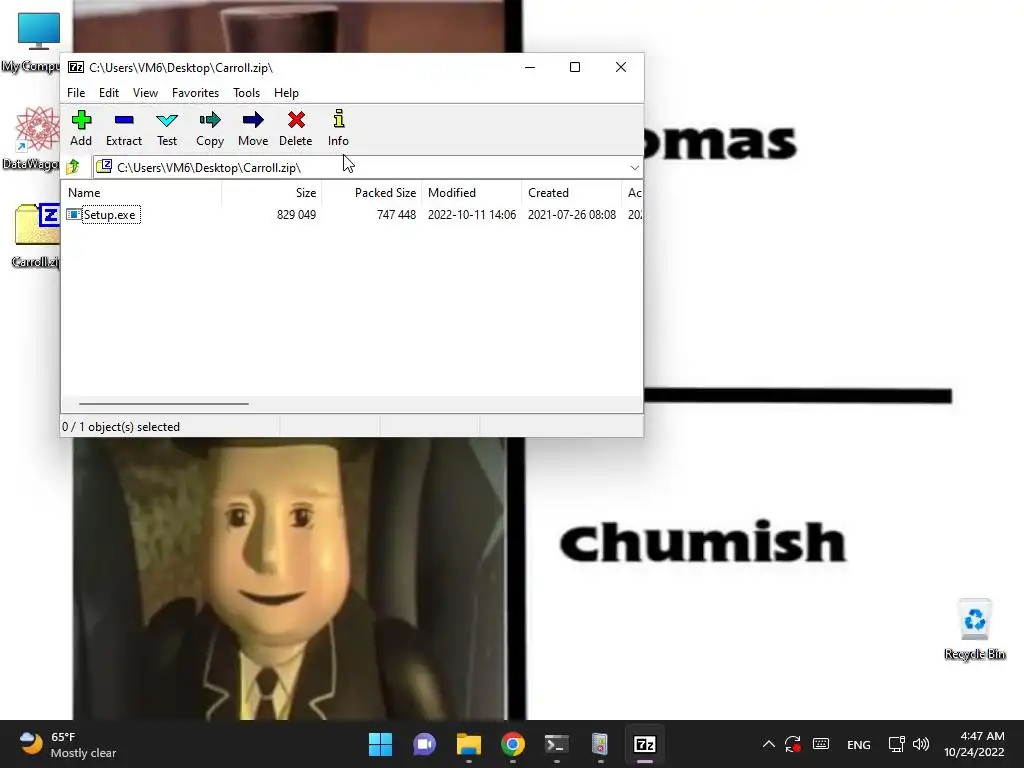Viewport: 1024px width, 768px height.
Task: Open the touch keyboard tray icon
Action: pyautogui.click(x=821, y=744)
